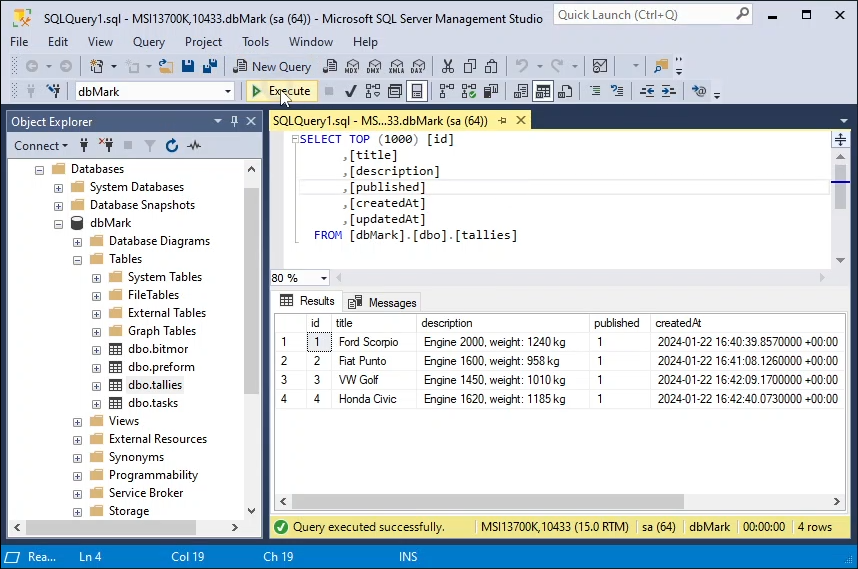Click the DAX query icon
The height and width of the screenshot is (569, 858).
pyautogui.click(x=418, y=66)
